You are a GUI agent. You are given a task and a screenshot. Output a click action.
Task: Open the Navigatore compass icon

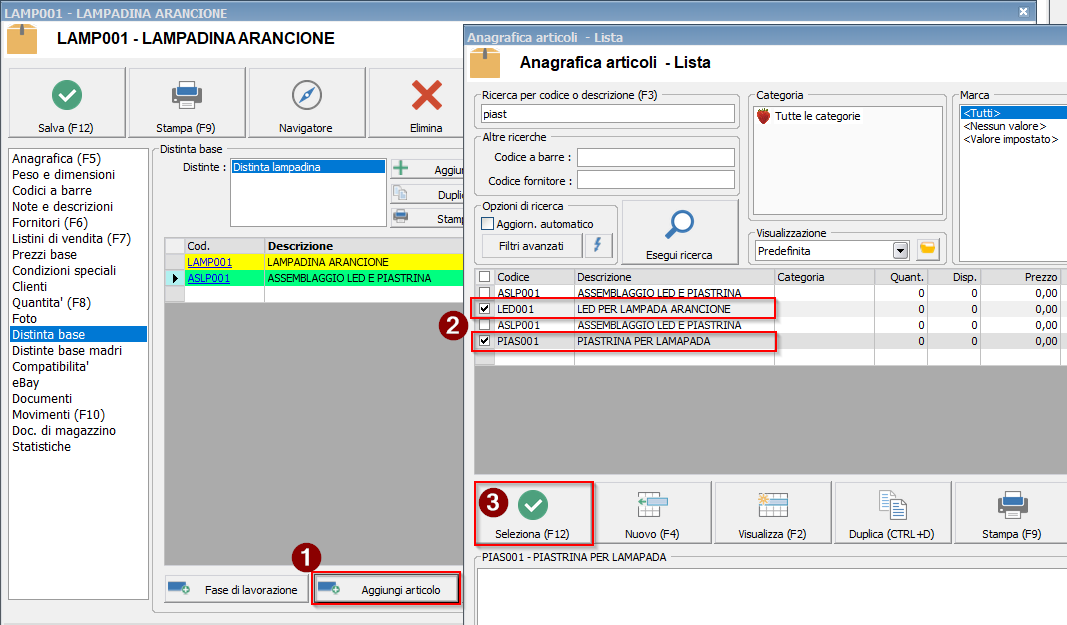click(x=306, y=96)
